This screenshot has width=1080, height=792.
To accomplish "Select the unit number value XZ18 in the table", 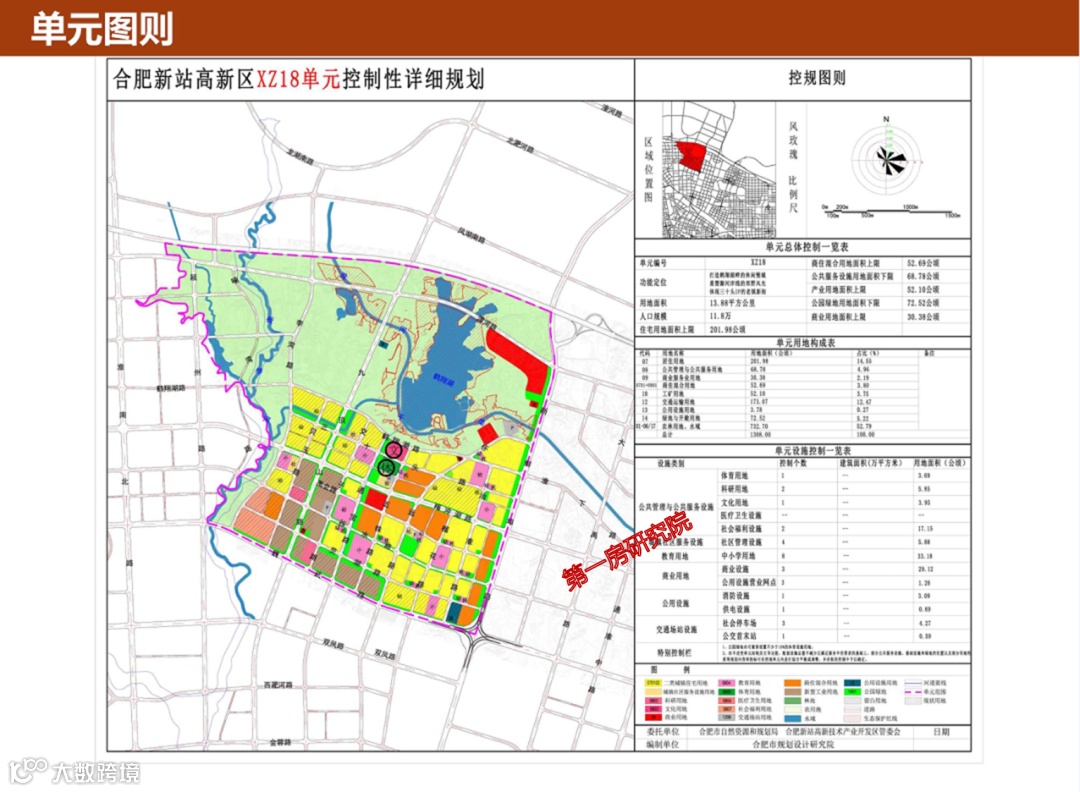I will 758,262.
